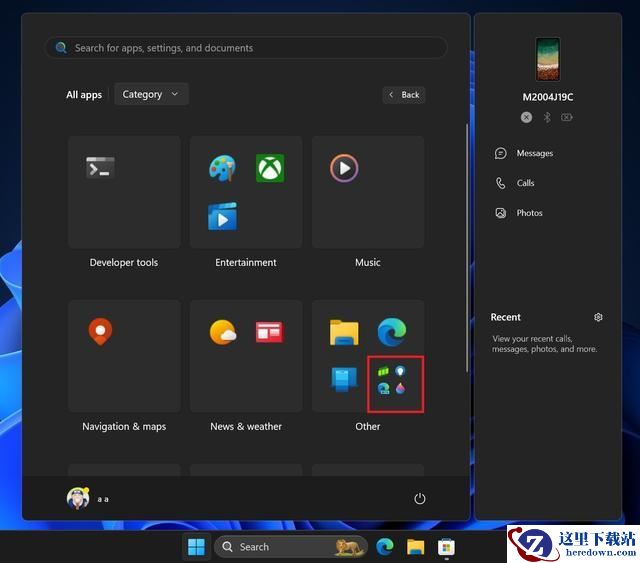Open File Explorer in the Other category
The height and width of the screenshot is (563, 640).
coord(344,332)
